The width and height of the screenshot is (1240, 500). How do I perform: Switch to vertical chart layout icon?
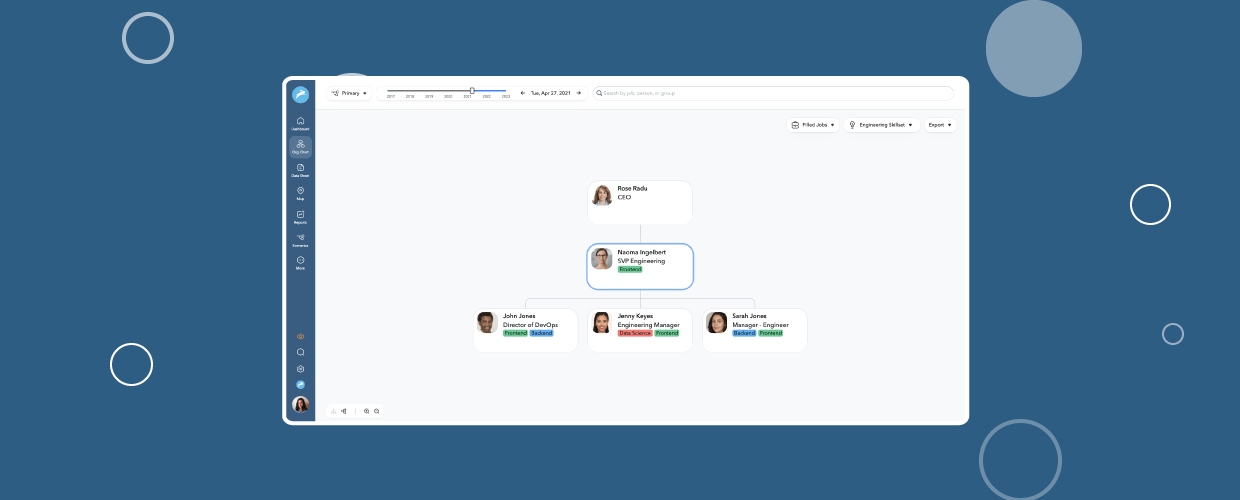point(334,411)
